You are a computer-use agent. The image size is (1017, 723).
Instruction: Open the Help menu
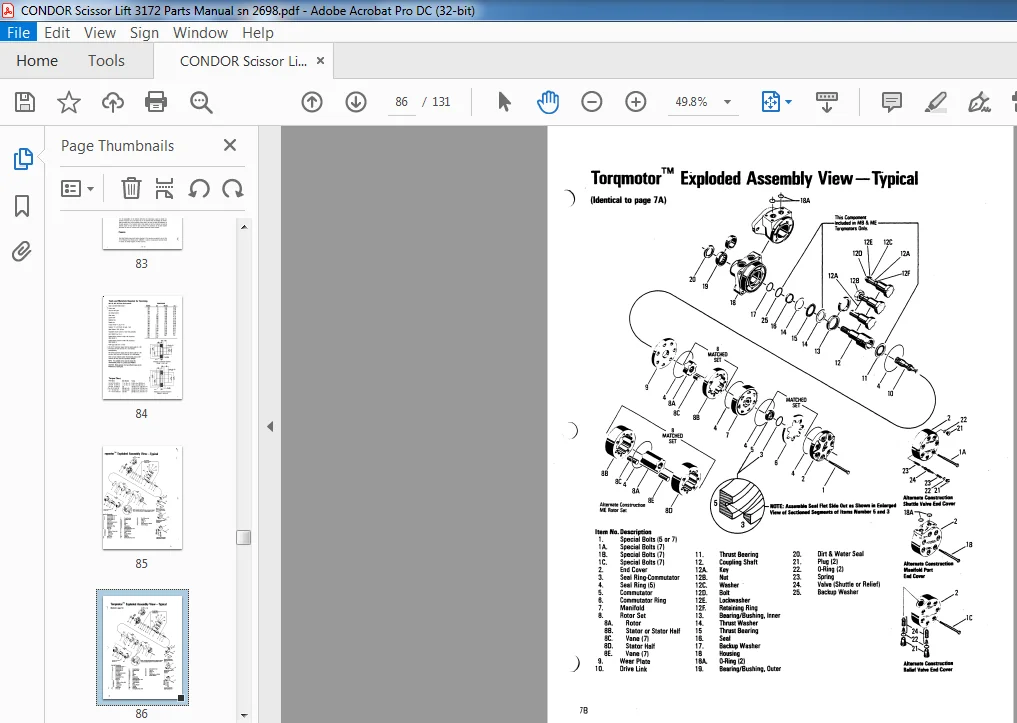(x=257, y=32)
